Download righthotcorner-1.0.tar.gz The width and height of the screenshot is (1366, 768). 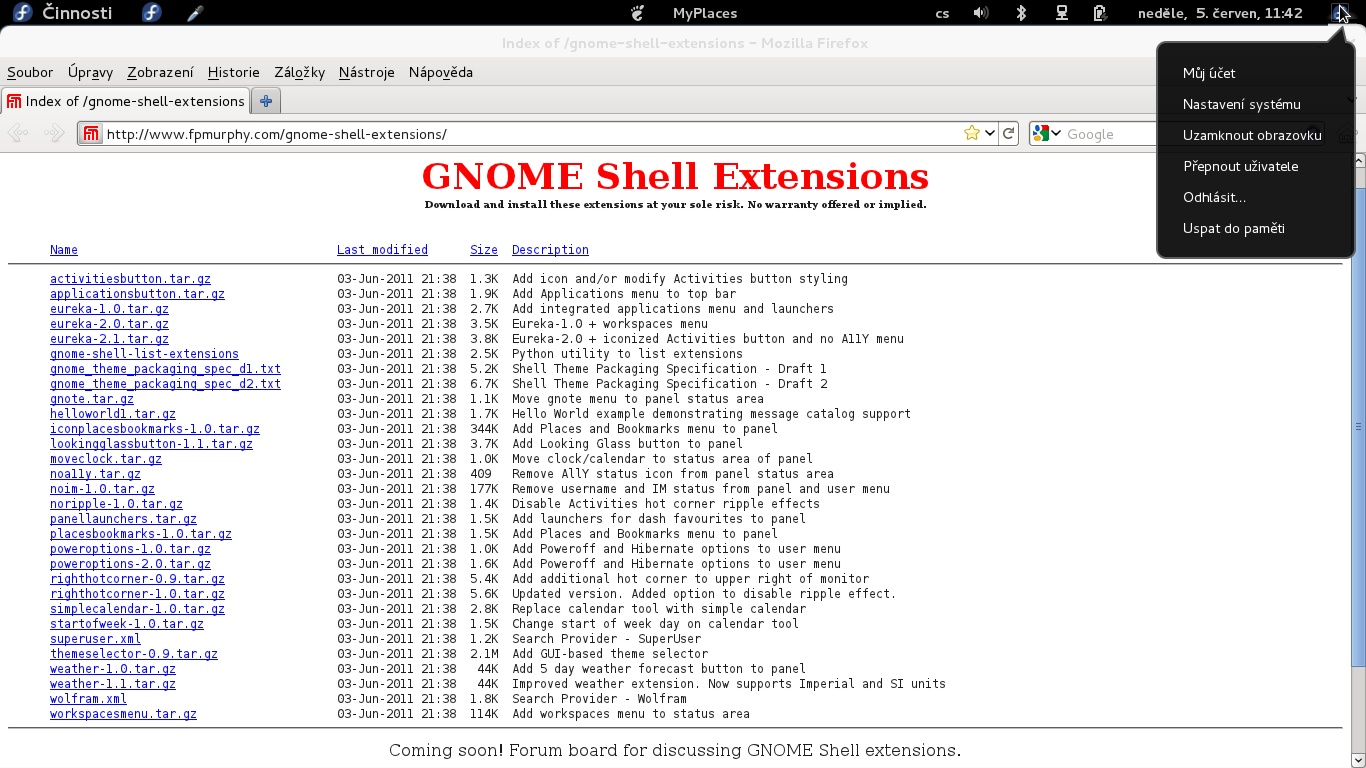137,594
